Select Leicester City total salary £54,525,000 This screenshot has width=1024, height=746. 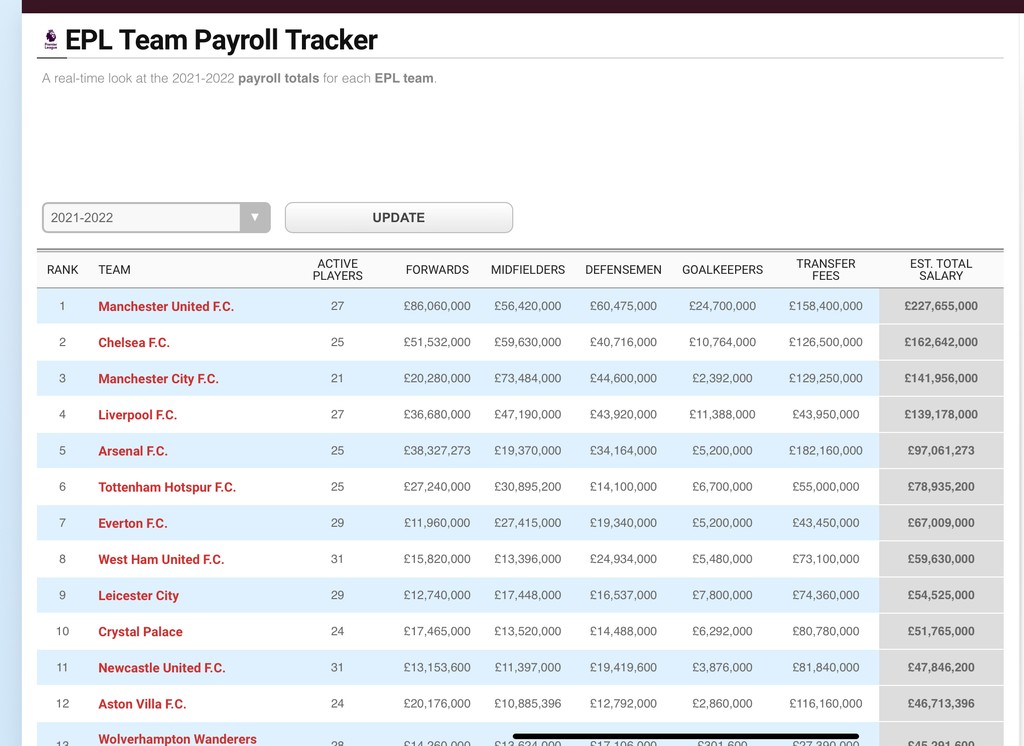pos(941,595)
